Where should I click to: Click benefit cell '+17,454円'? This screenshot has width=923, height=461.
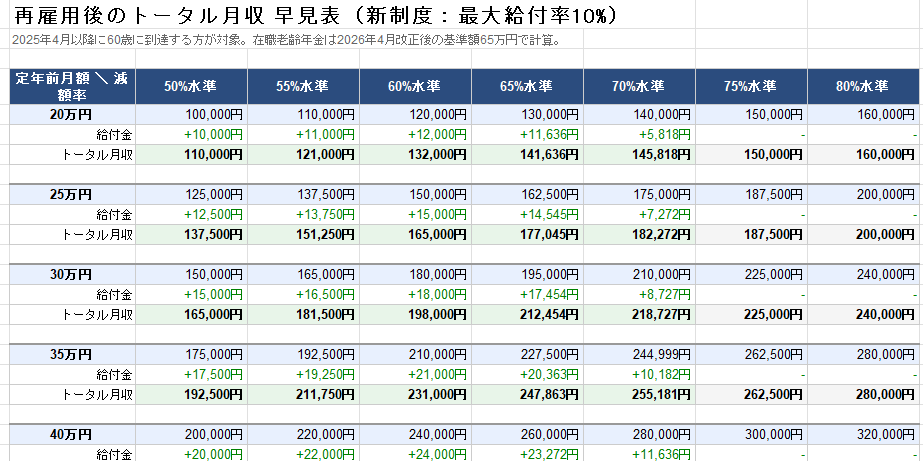click(x=527, y=295)
